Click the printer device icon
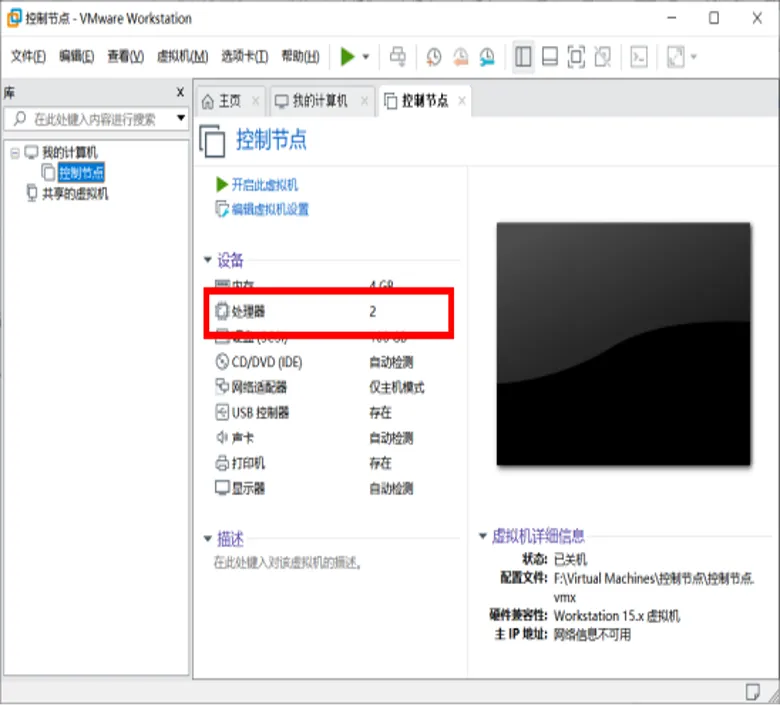The image size is (780, 707). coord(222,463)
